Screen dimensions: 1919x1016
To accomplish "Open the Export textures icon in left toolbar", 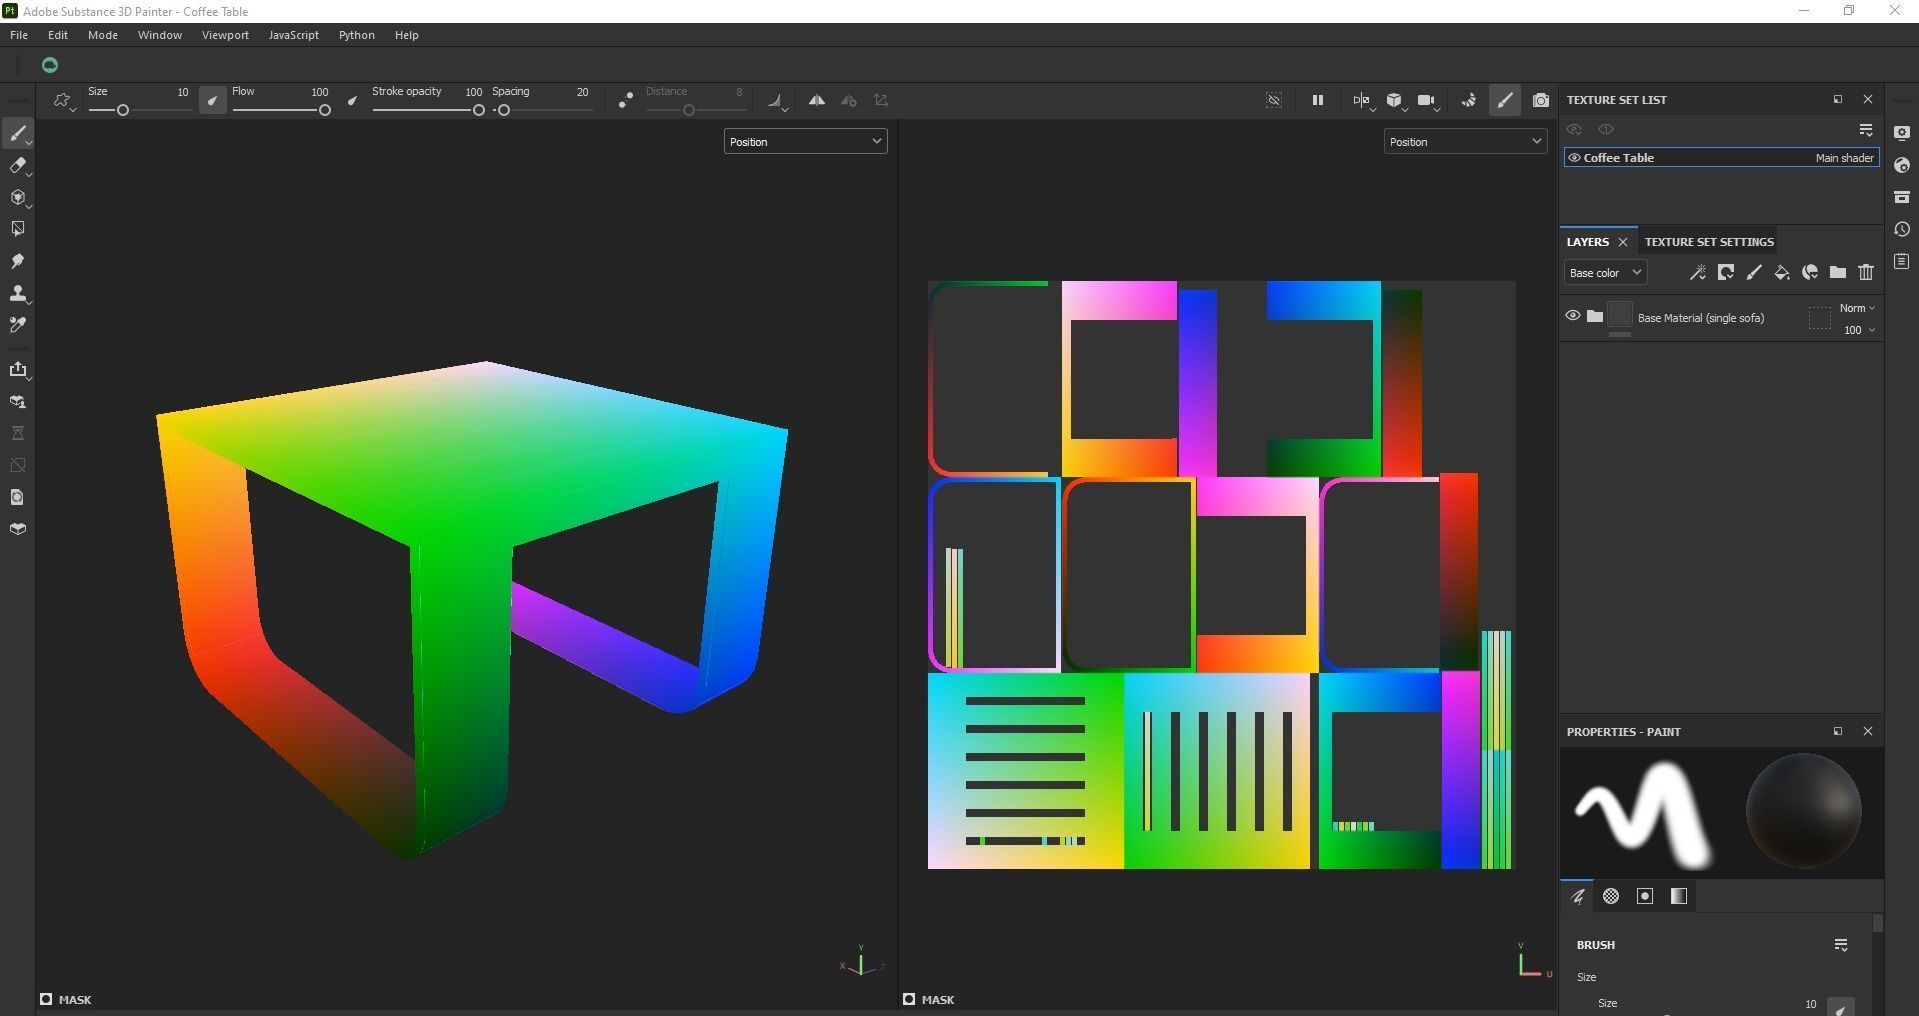I will pos(18,370).
